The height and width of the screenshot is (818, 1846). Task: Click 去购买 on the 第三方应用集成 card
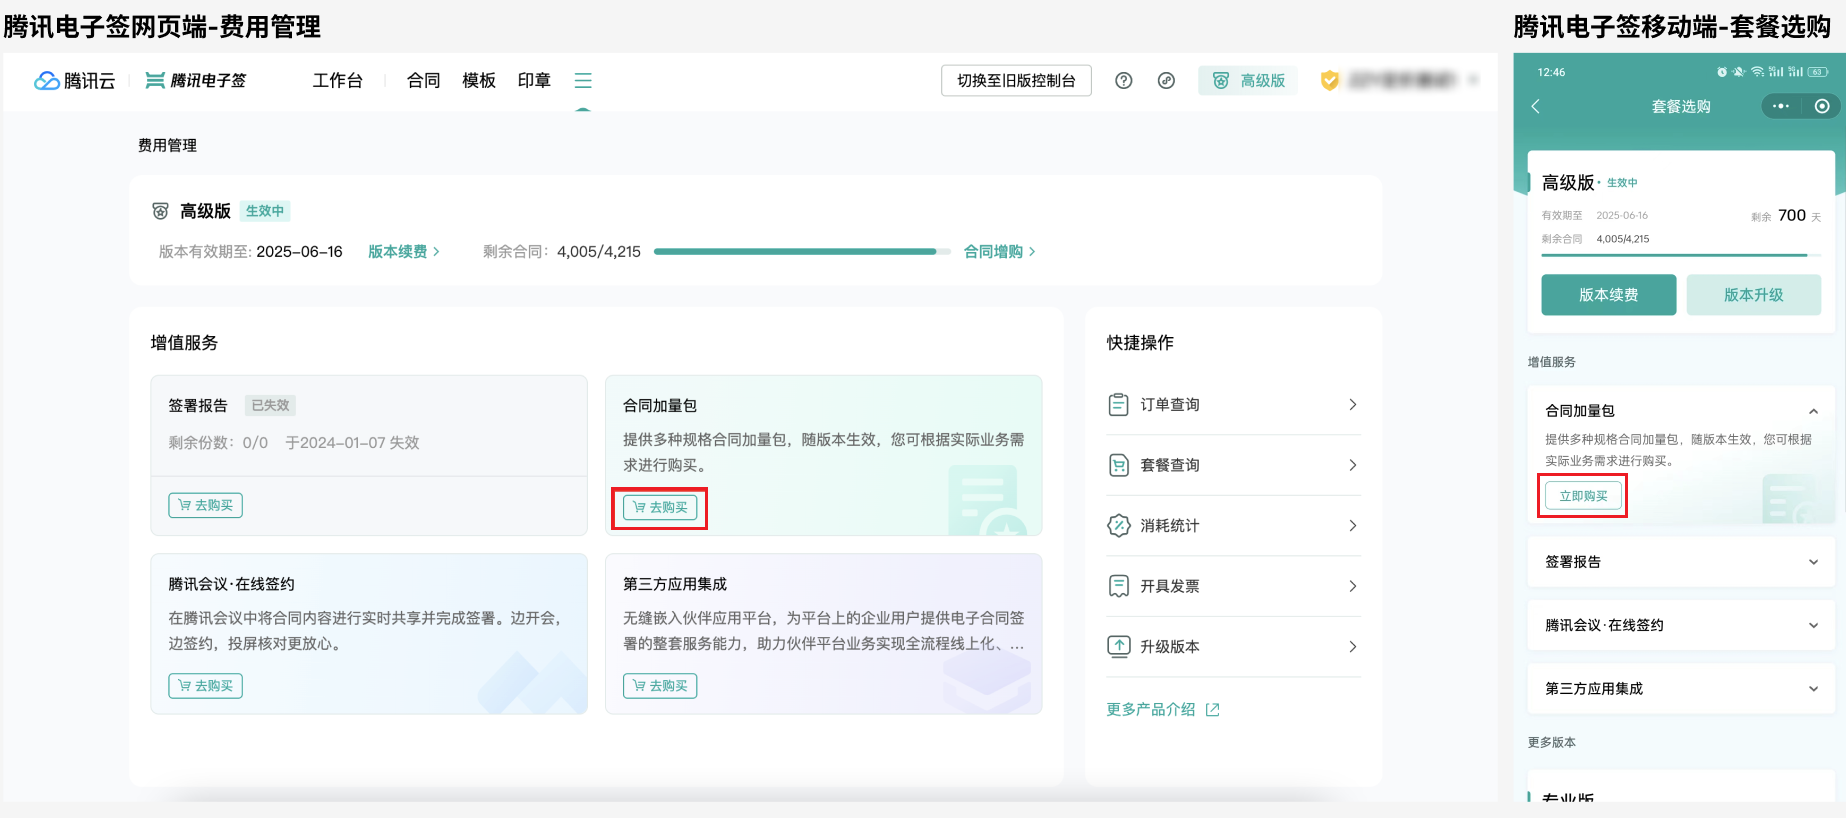pyautogui.click(x=660, y=686)
